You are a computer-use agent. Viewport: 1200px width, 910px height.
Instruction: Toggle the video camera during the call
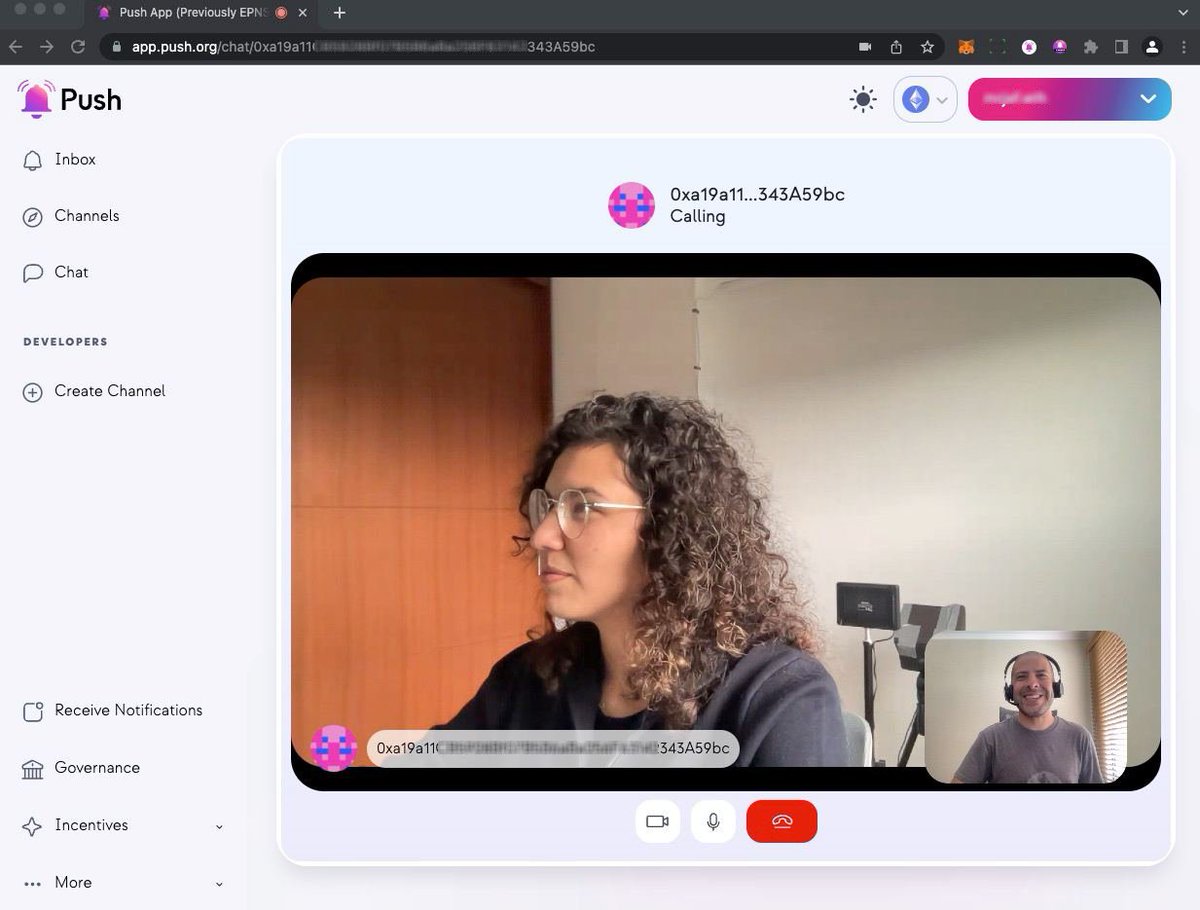(x=657, y=822)
